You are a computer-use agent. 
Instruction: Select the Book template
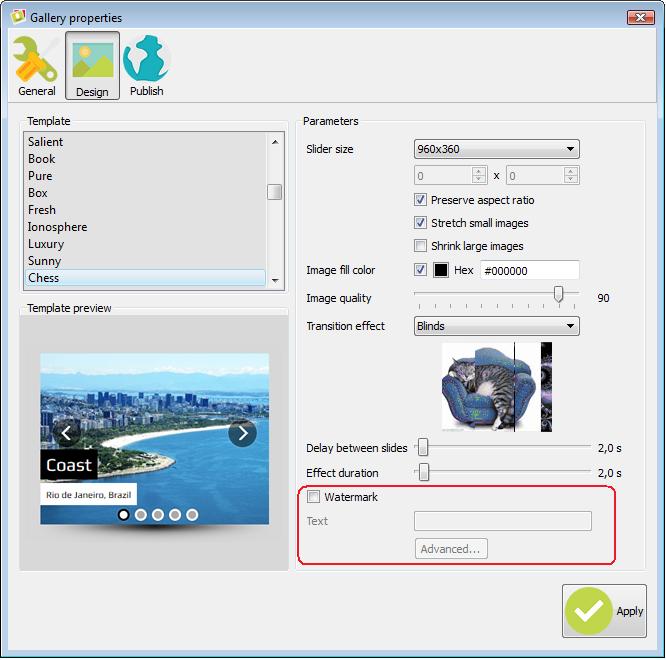145,158
